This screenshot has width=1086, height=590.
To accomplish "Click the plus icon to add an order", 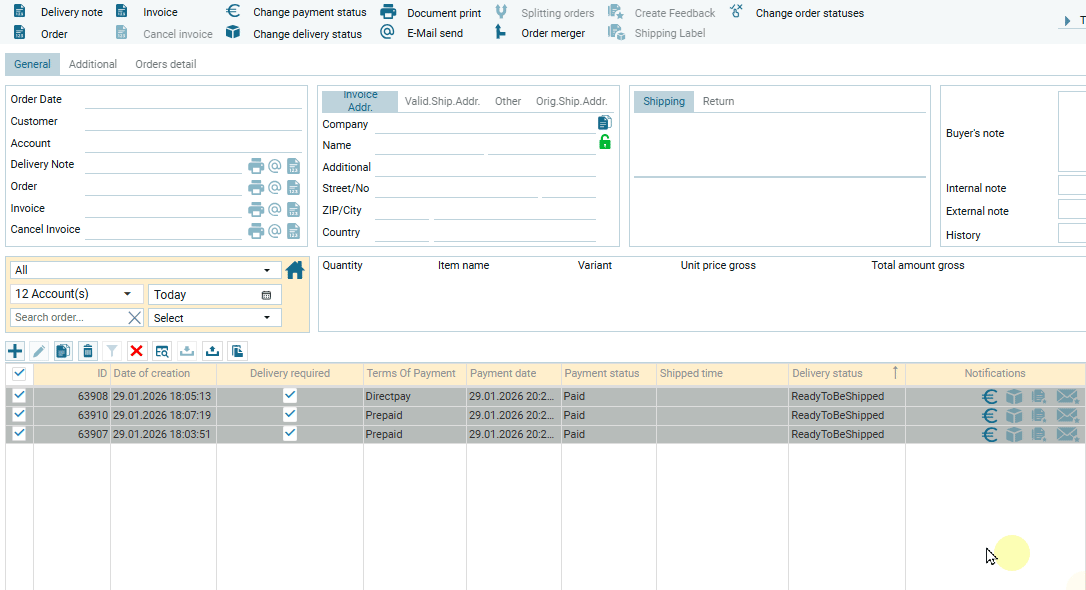I will 15,351.
